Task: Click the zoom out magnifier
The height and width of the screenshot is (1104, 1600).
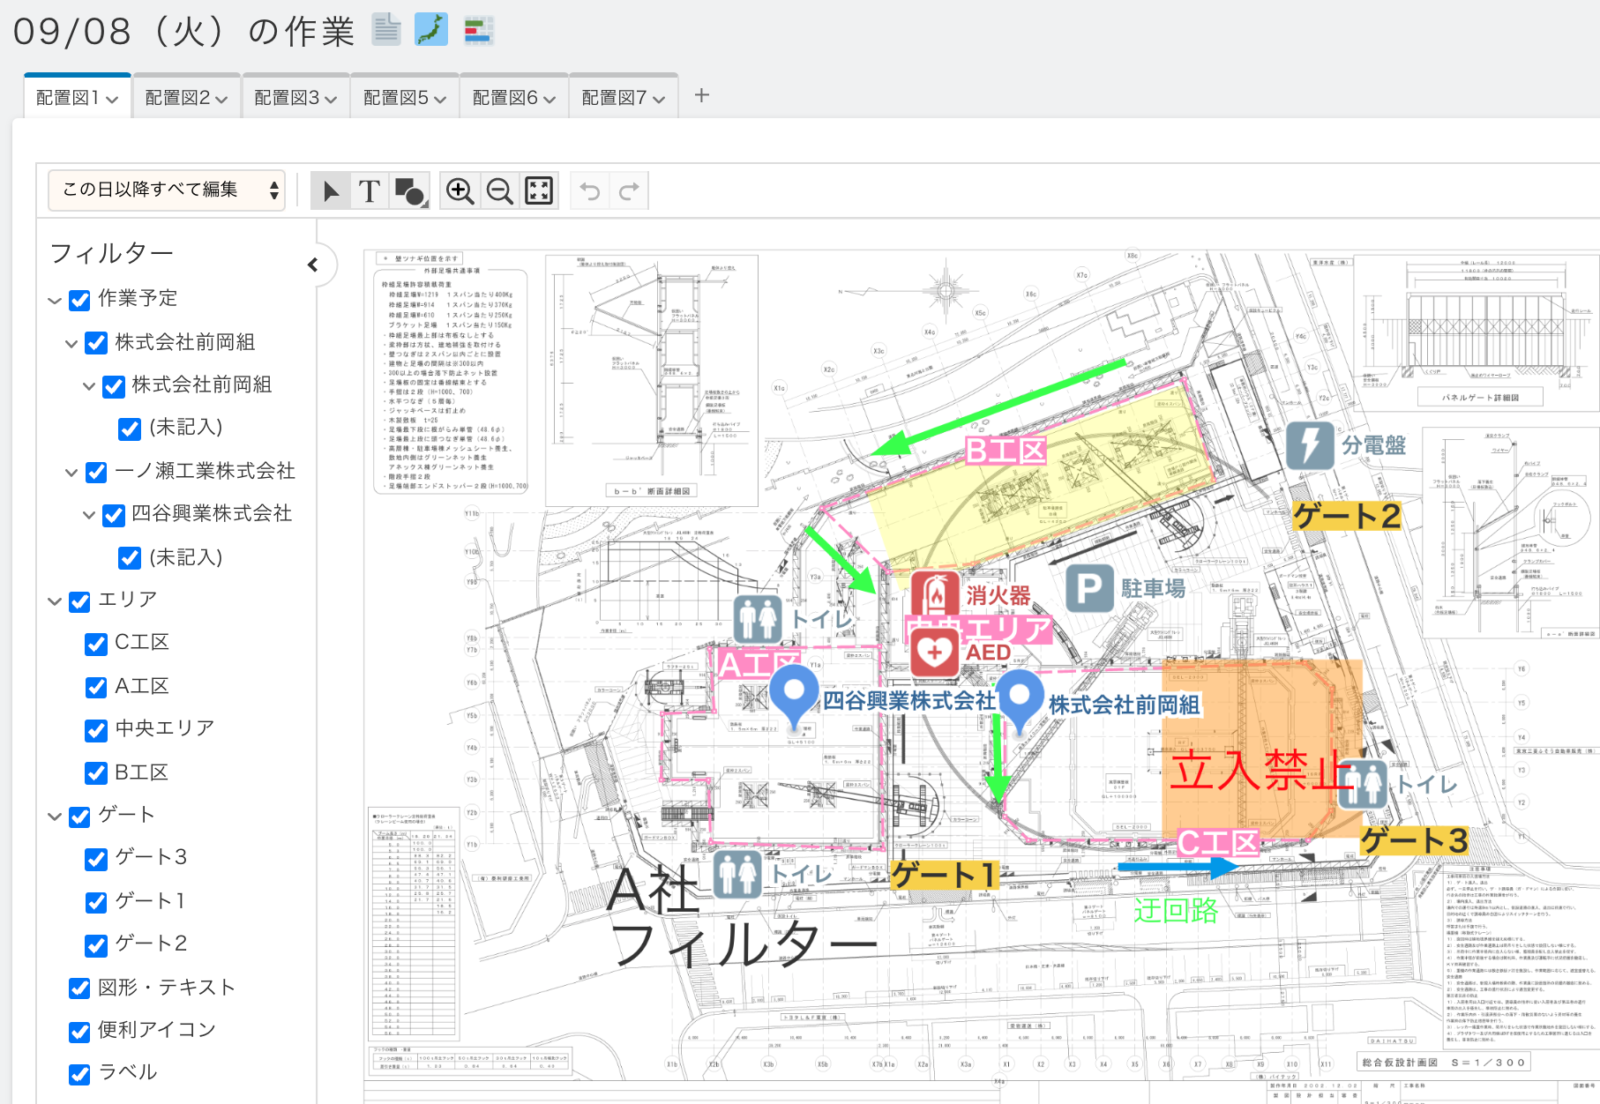Action: point(499,190)
